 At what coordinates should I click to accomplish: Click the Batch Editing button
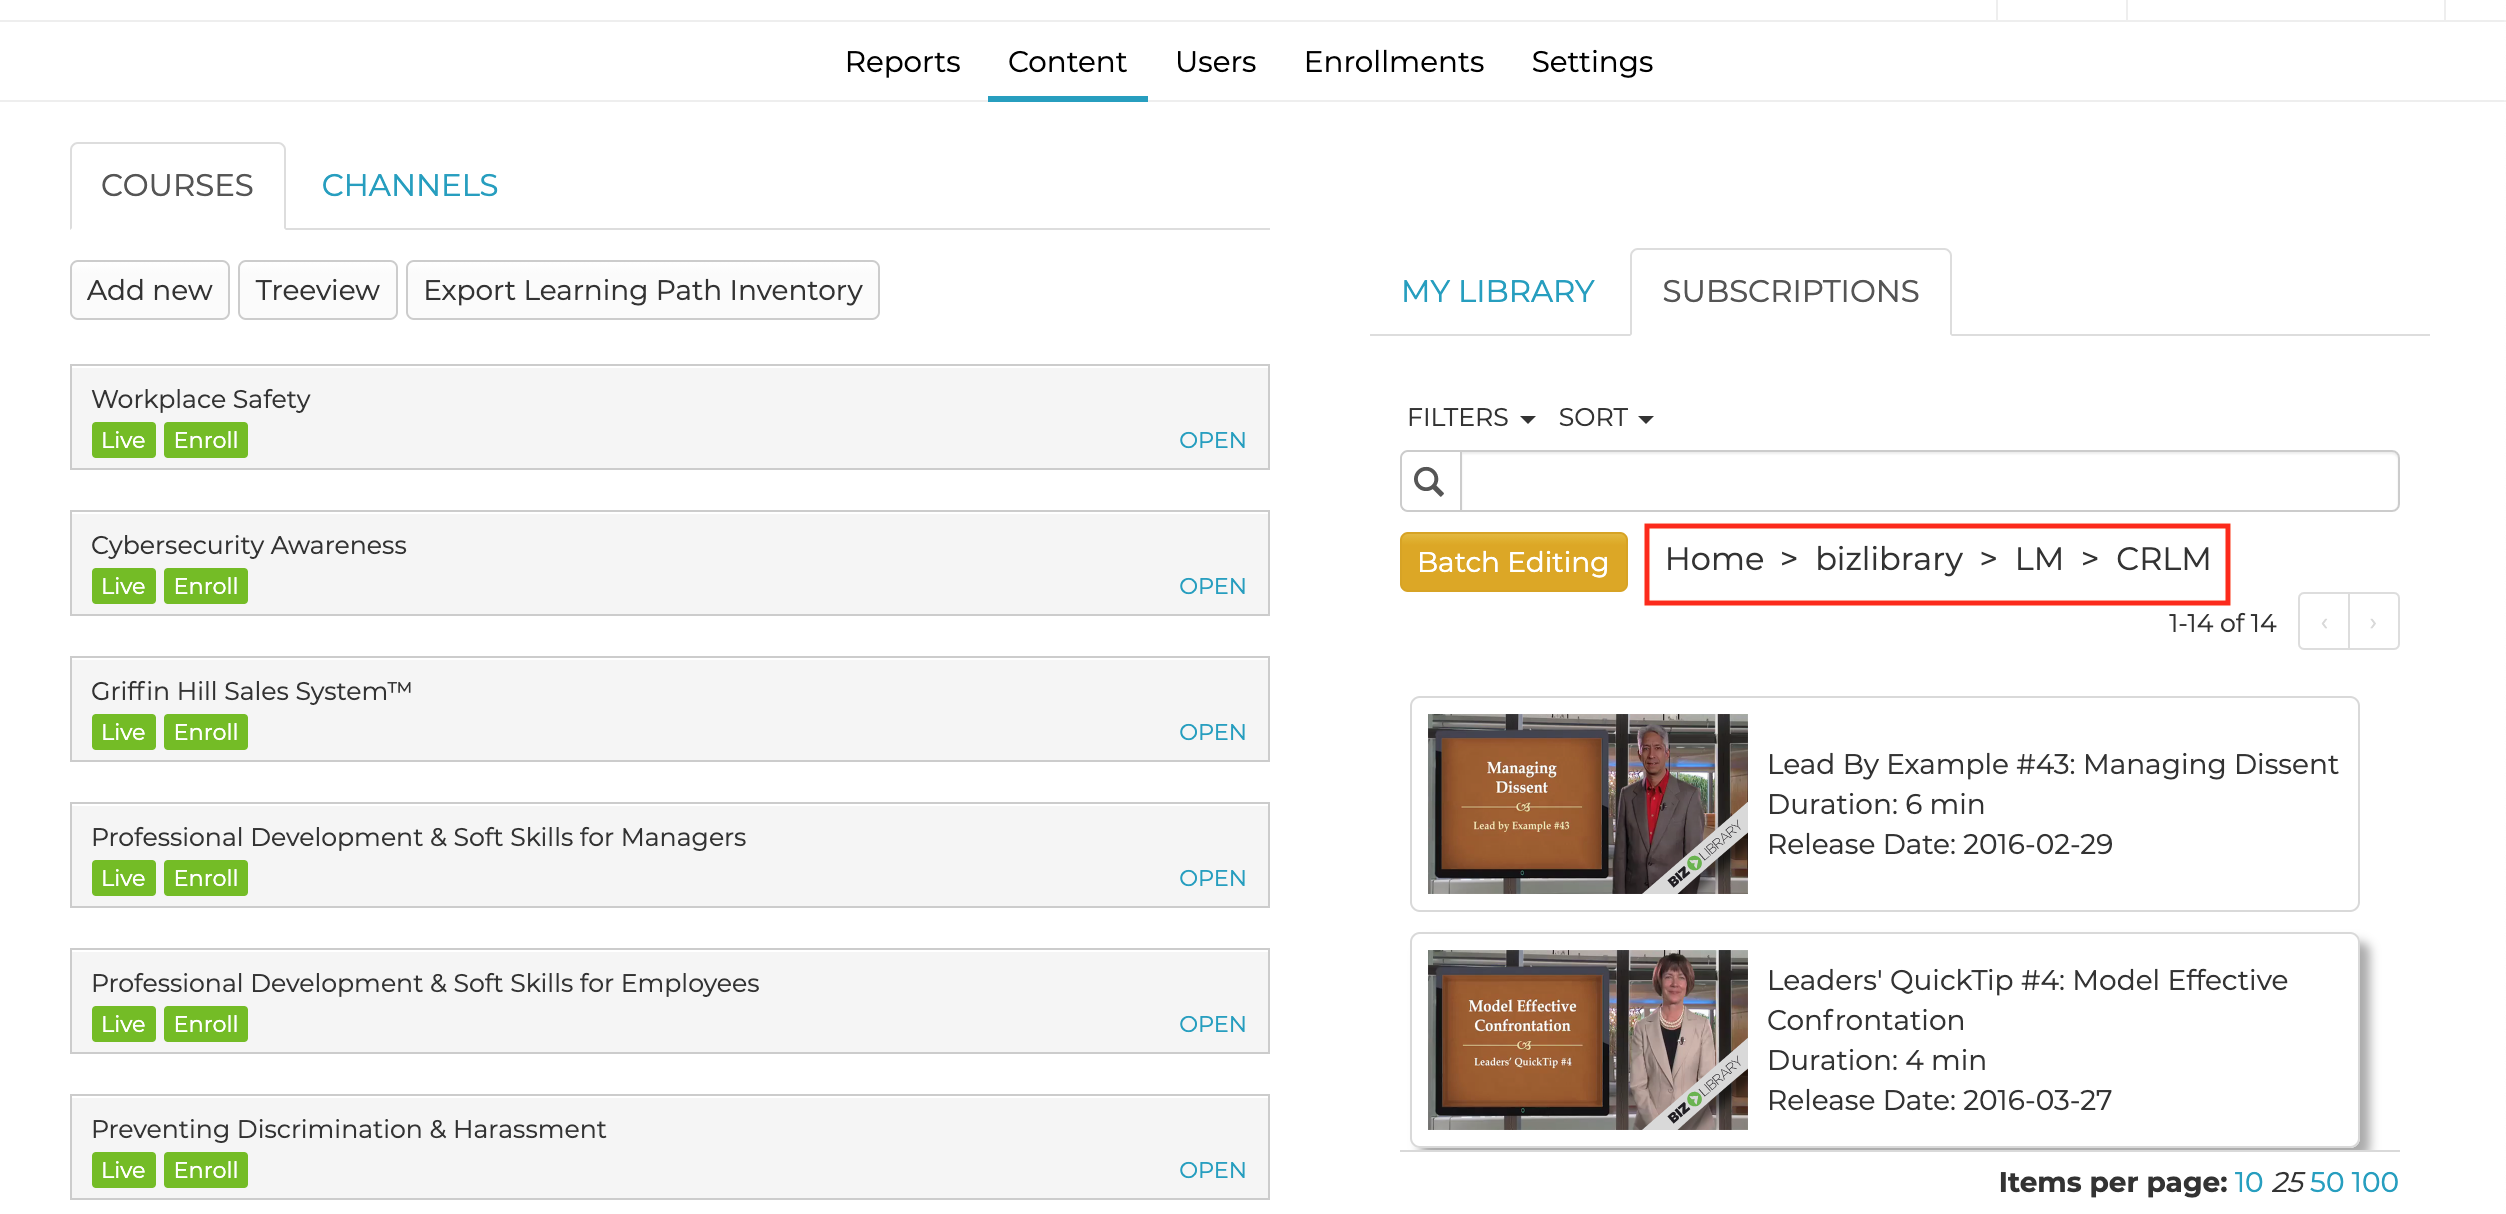[1512, 562]
